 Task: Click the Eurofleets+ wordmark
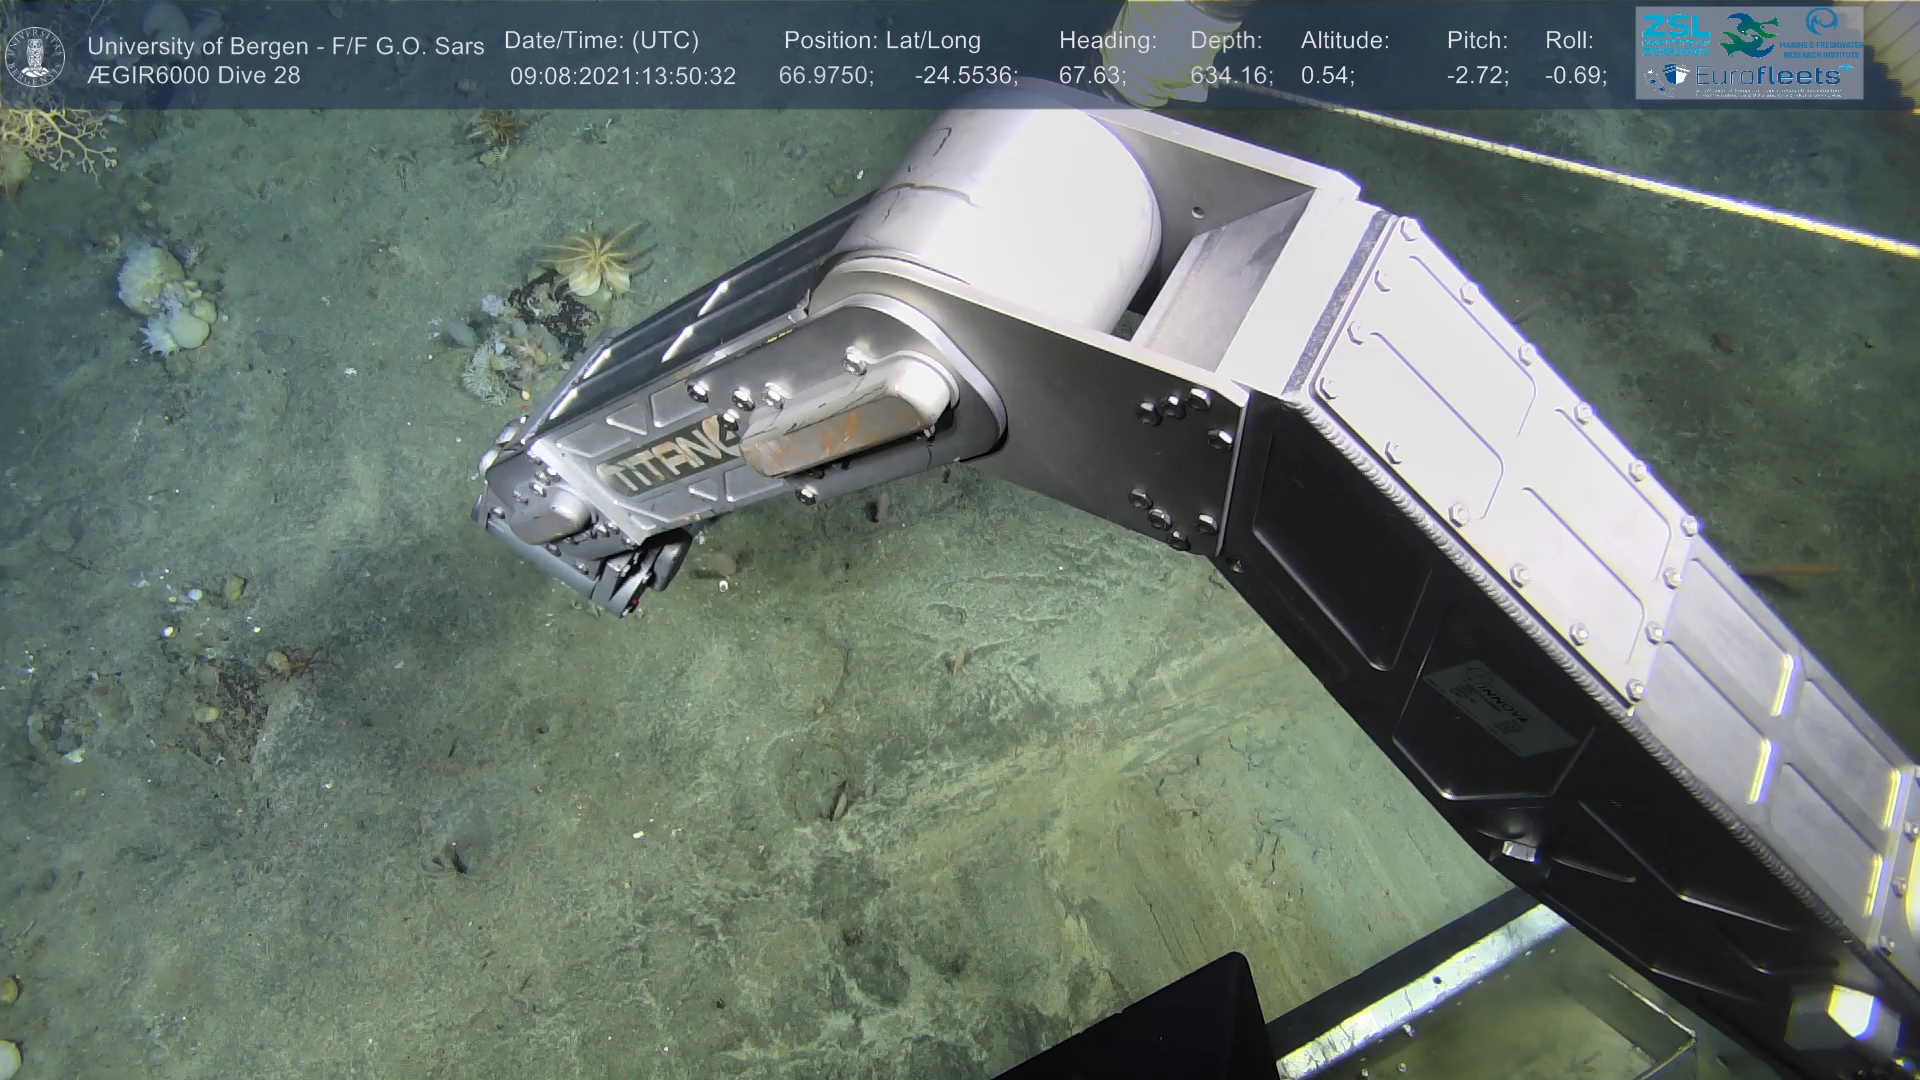point(1765,76)
